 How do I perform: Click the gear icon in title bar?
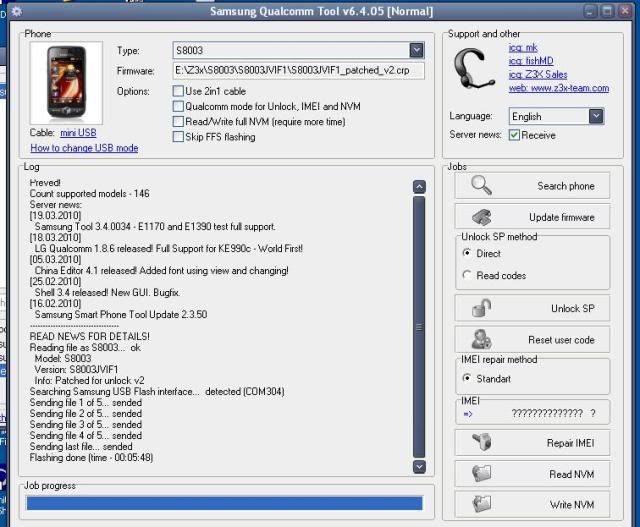[17, 11]
